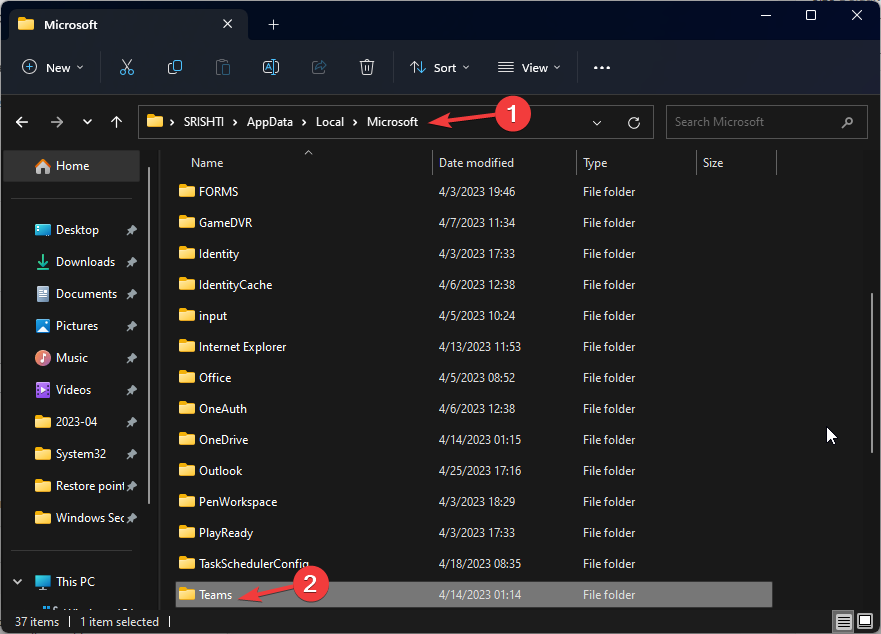The width and height of the screenshot is (881, 634).
Task: Open the See more ellipsis menu
Action: click(601, 67)
